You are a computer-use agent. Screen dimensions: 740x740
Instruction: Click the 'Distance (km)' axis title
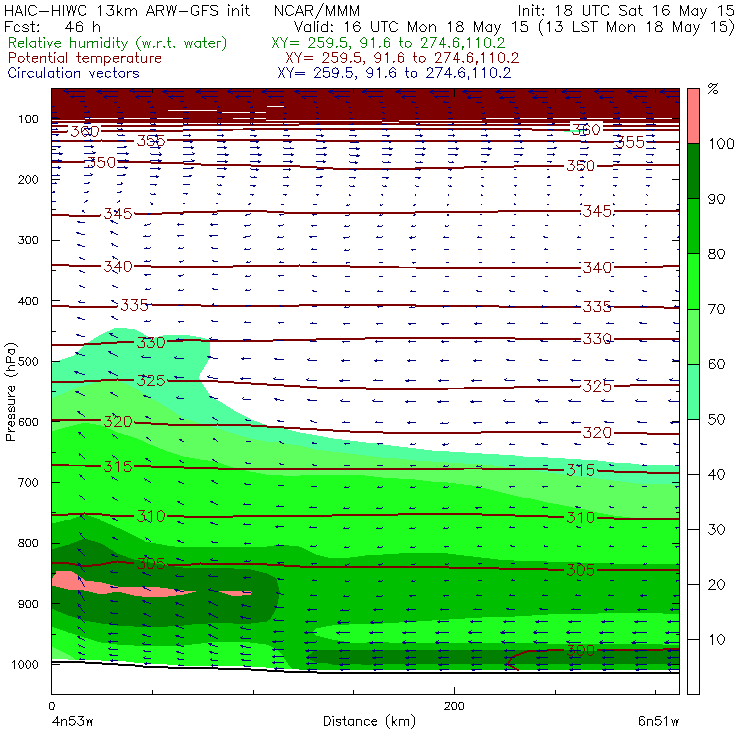pyautogui.click(x=369, y=721)
